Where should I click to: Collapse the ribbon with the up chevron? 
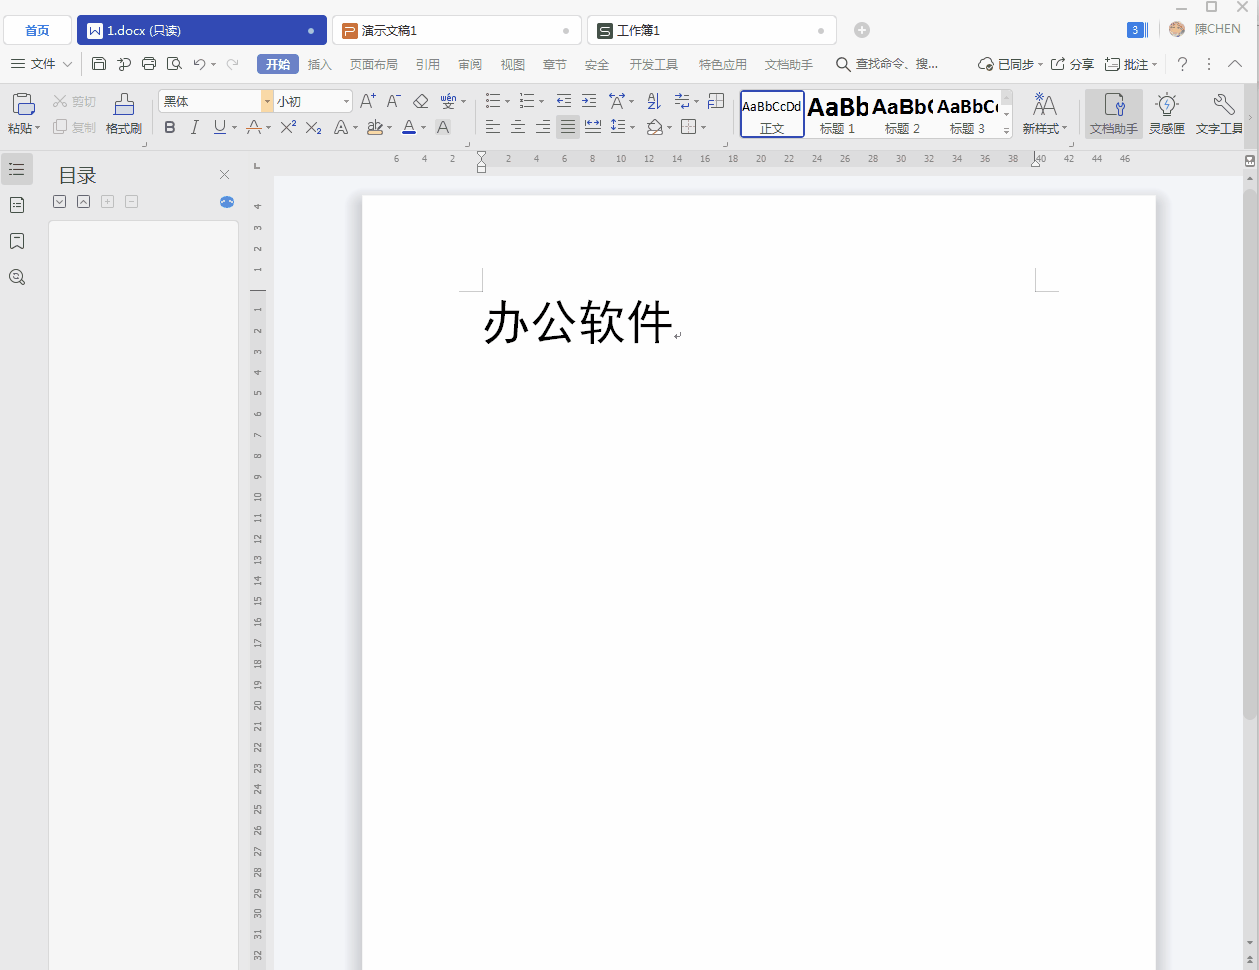pos(1236,64)
